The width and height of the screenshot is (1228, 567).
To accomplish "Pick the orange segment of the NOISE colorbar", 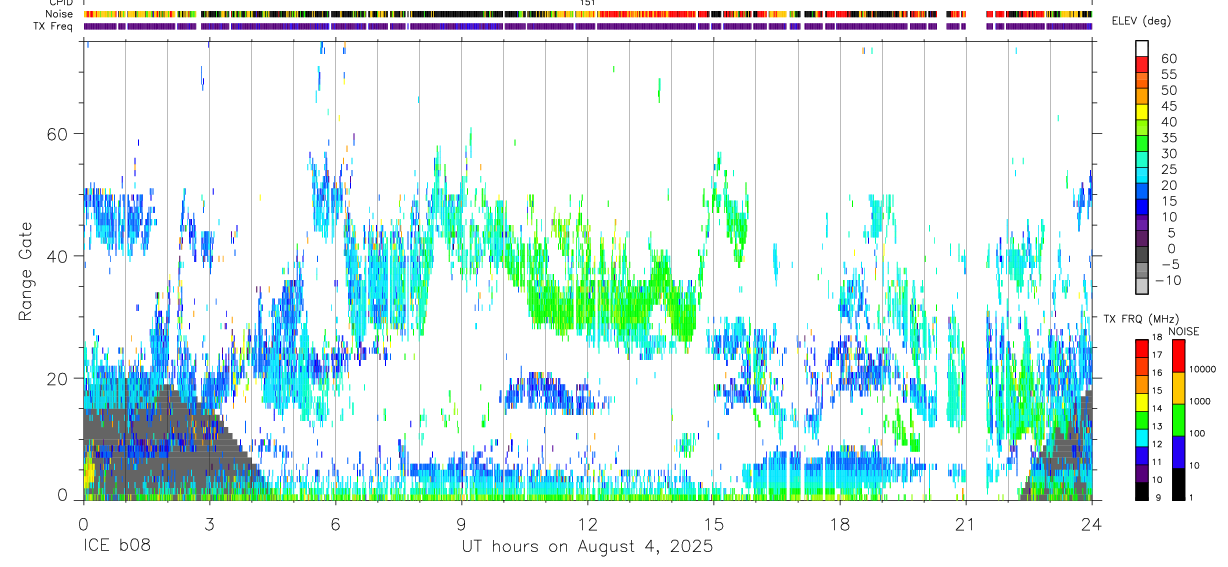I will coord(1178,387).
